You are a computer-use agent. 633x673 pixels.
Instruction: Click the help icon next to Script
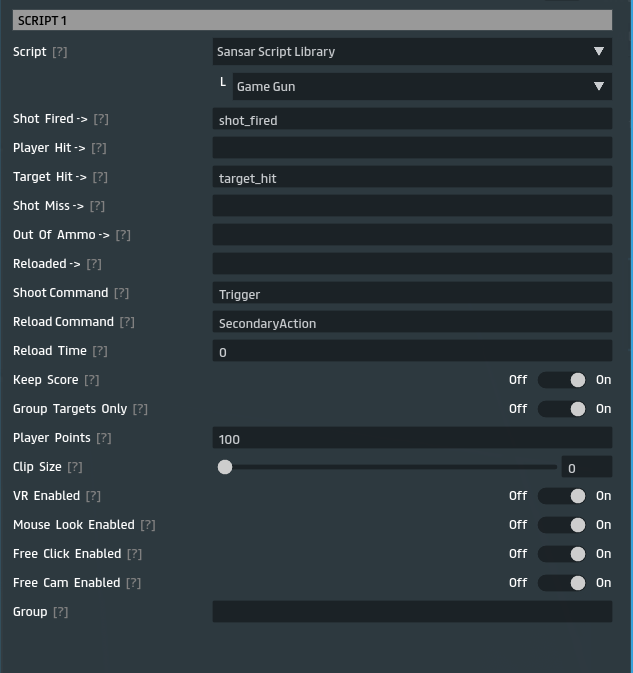pos(60,51)
